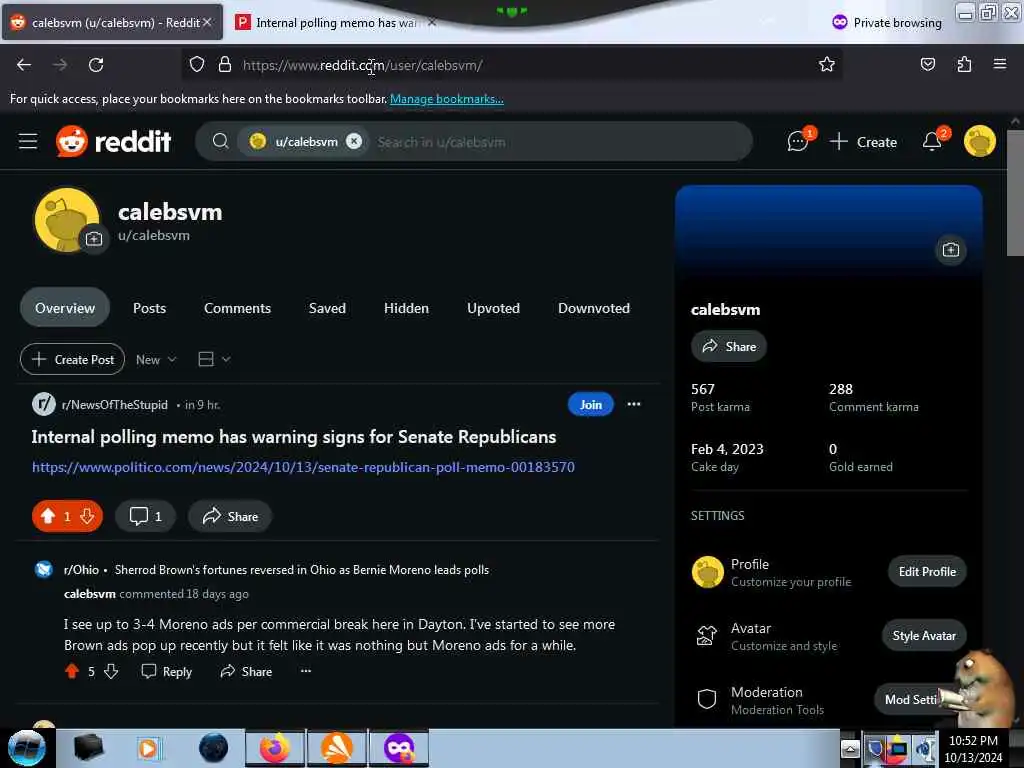Open the notifications bell
Viewport: 1024px width, 768px height.
pyautogui.click(x=932, y=141)
